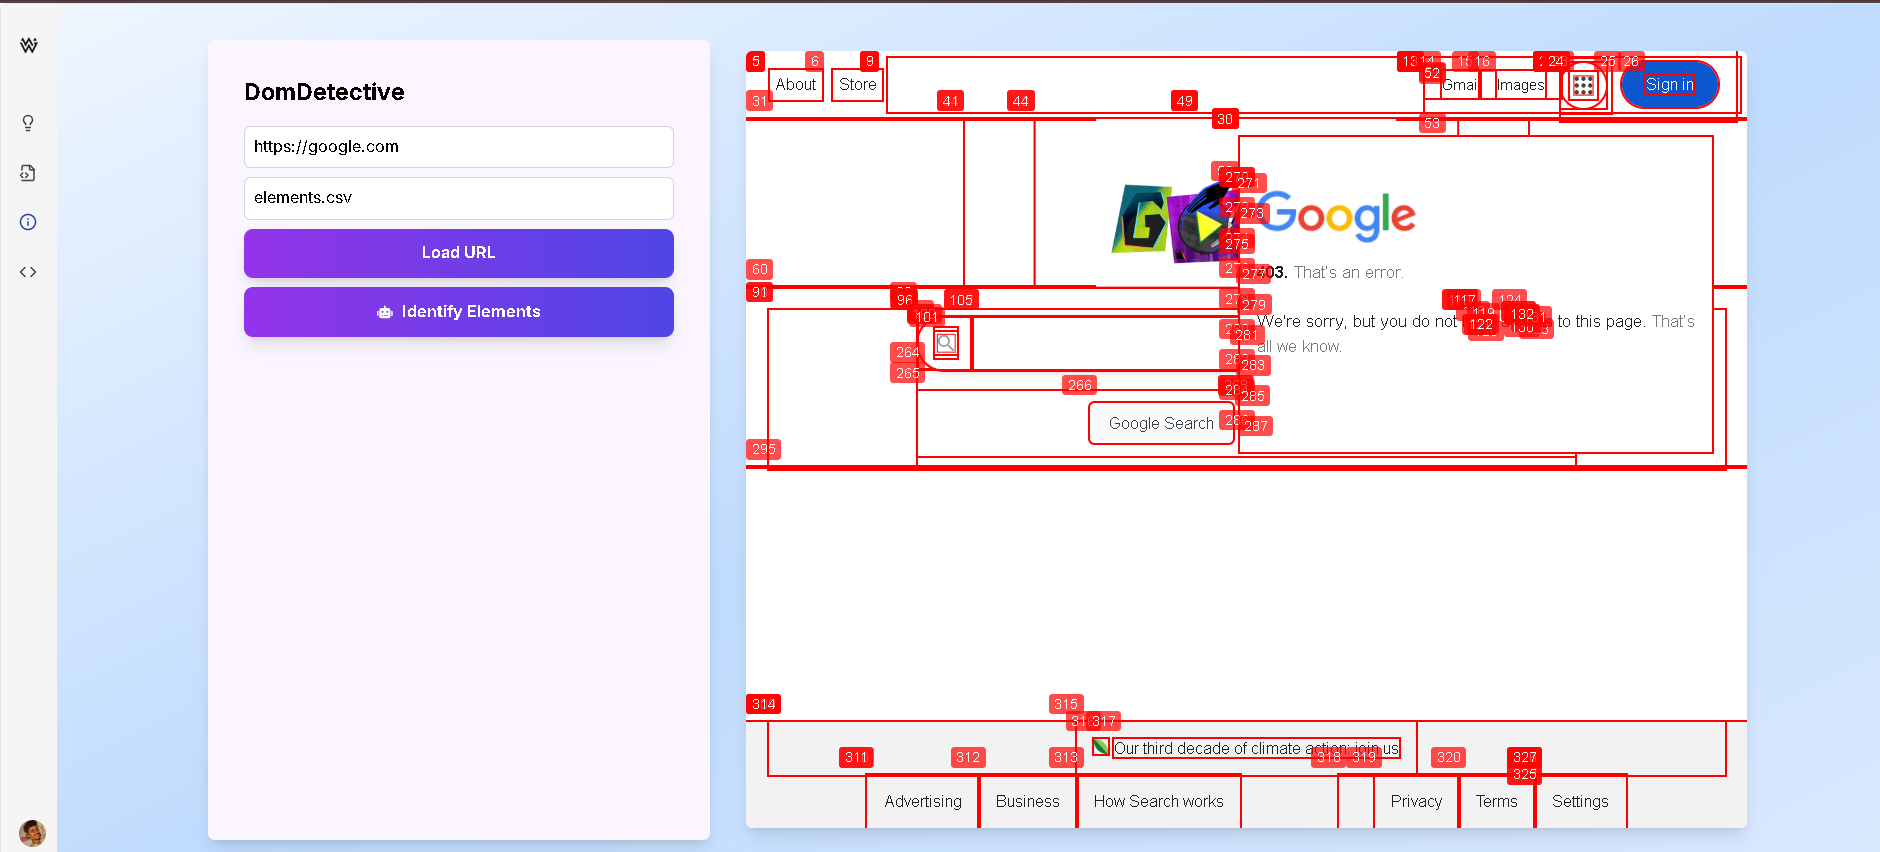1880x852 pixels.
Task: Click the Load URL button
Action: pos(459,253)
